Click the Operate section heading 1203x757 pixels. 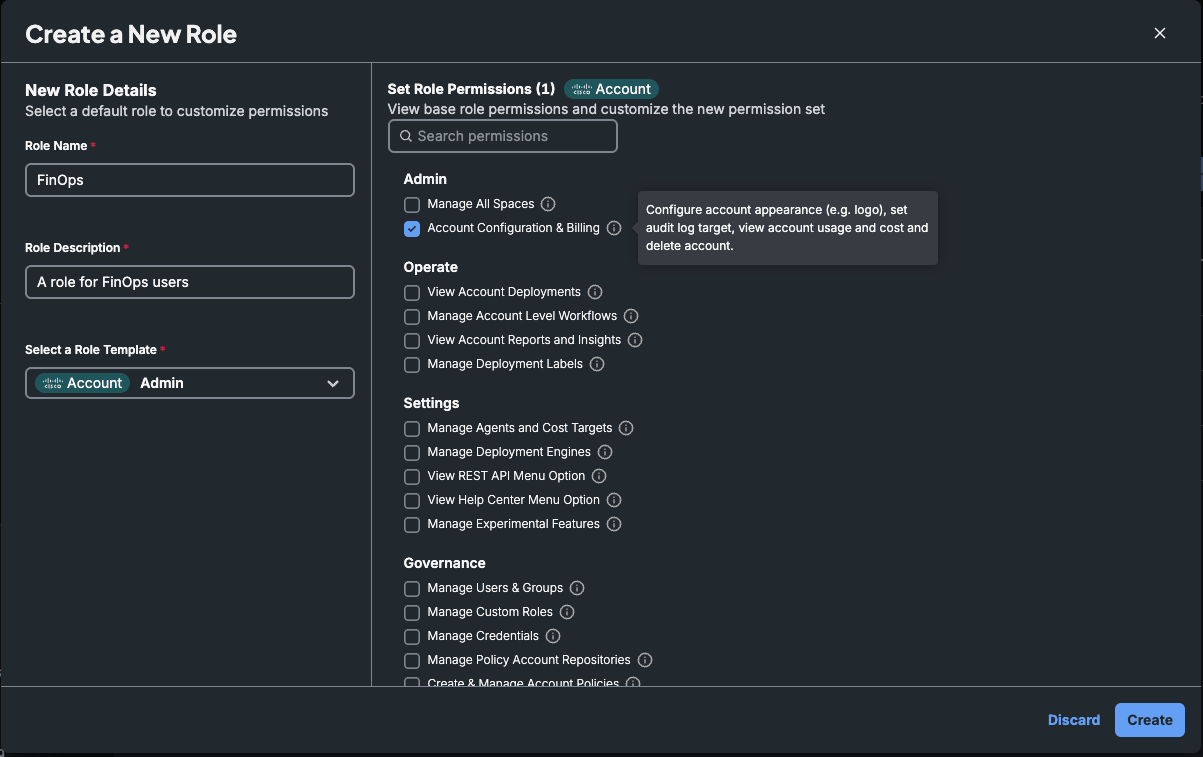431,267
